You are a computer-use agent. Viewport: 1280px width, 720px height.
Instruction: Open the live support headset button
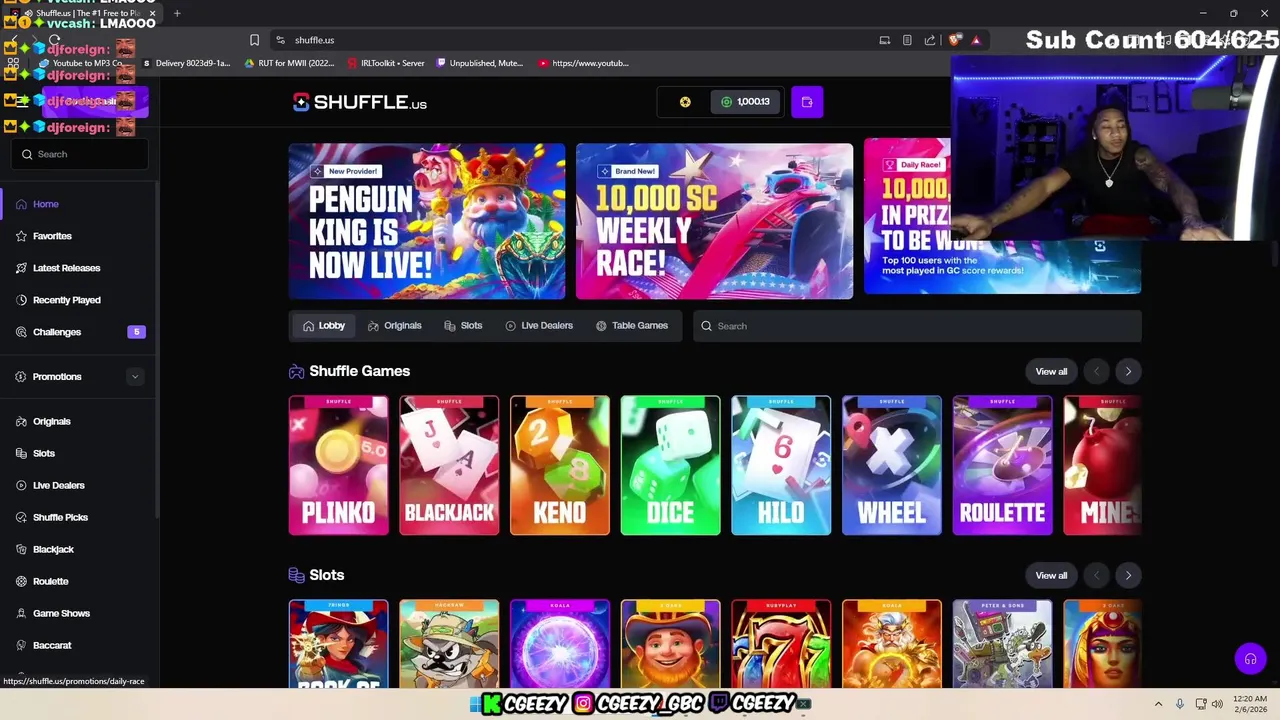(1250, 659)
